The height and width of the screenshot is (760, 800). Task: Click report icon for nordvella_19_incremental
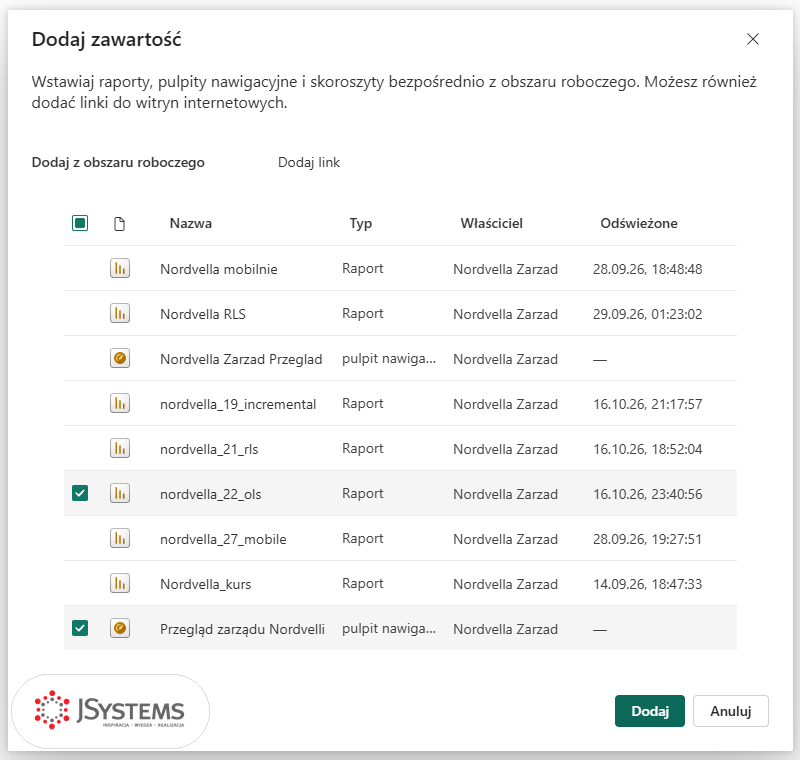pos(120,403)
